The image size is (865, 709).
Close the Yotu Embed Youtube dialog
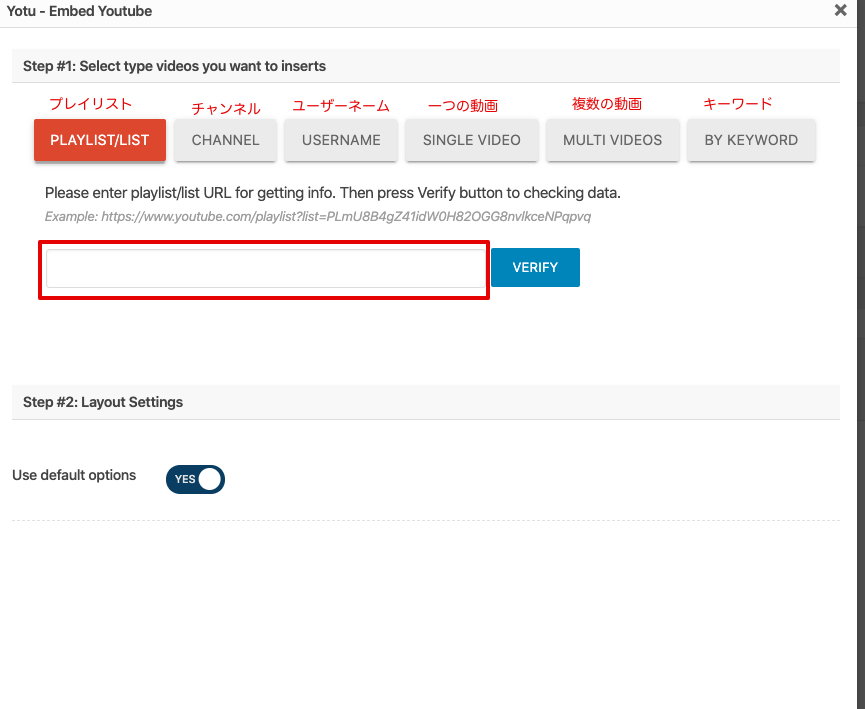[x=840, y=10]
